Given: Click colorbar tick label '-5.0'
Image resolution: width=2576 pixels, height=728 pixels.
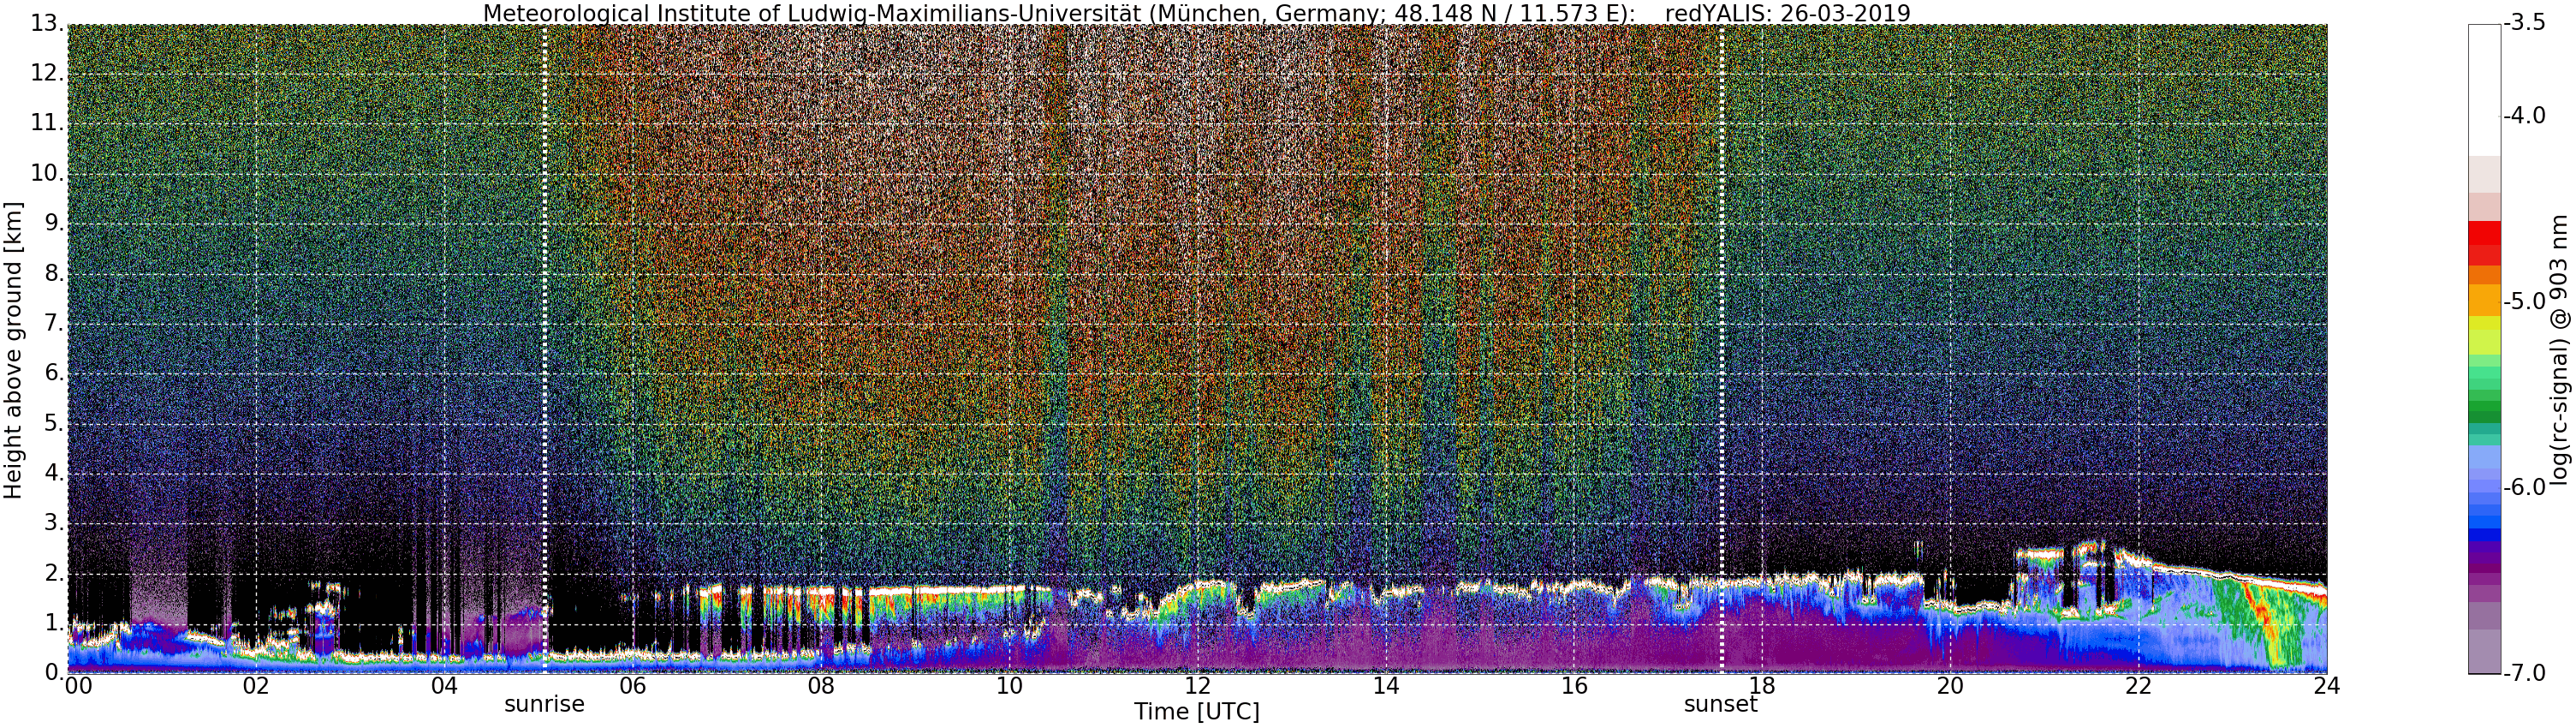Looking at the screenshot, I should 2524,302.
